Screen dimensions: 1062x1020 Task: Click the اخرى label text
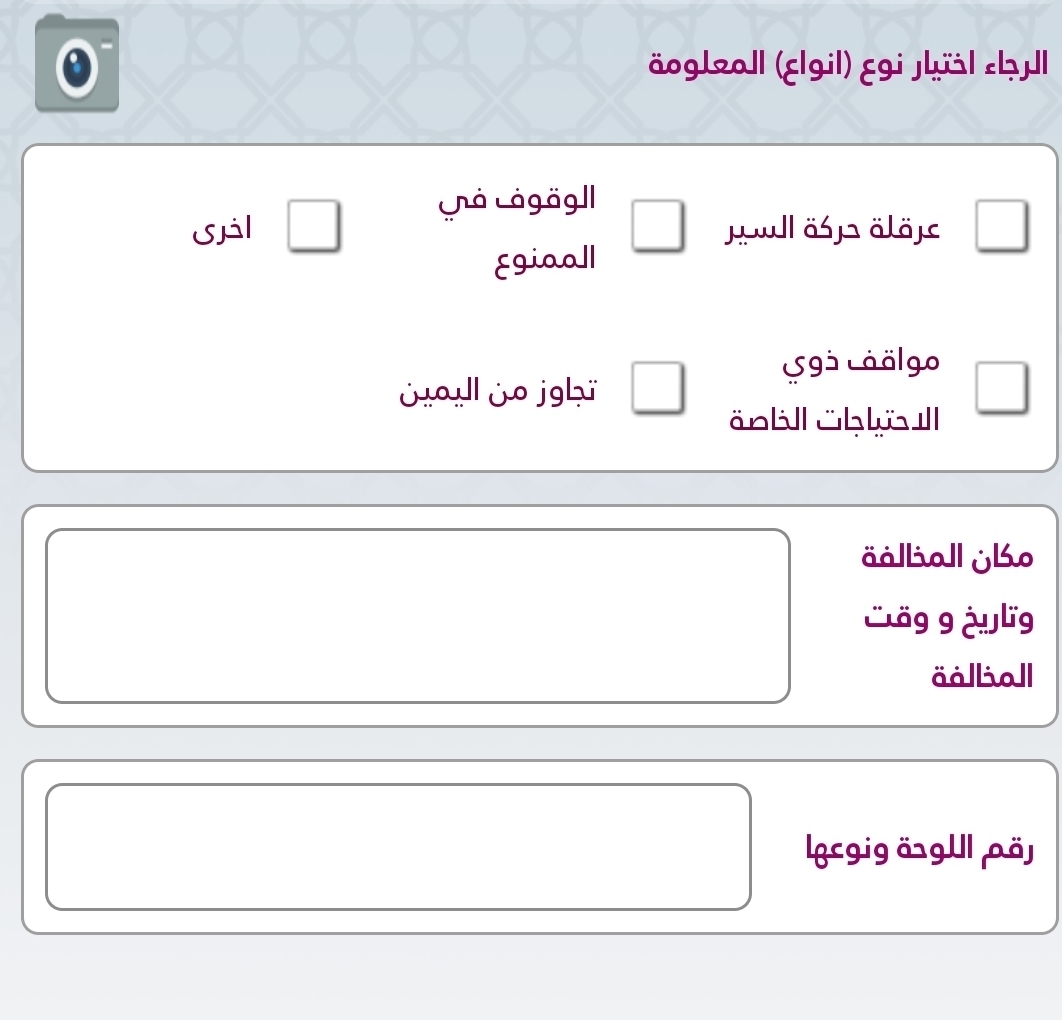point(222,229)
